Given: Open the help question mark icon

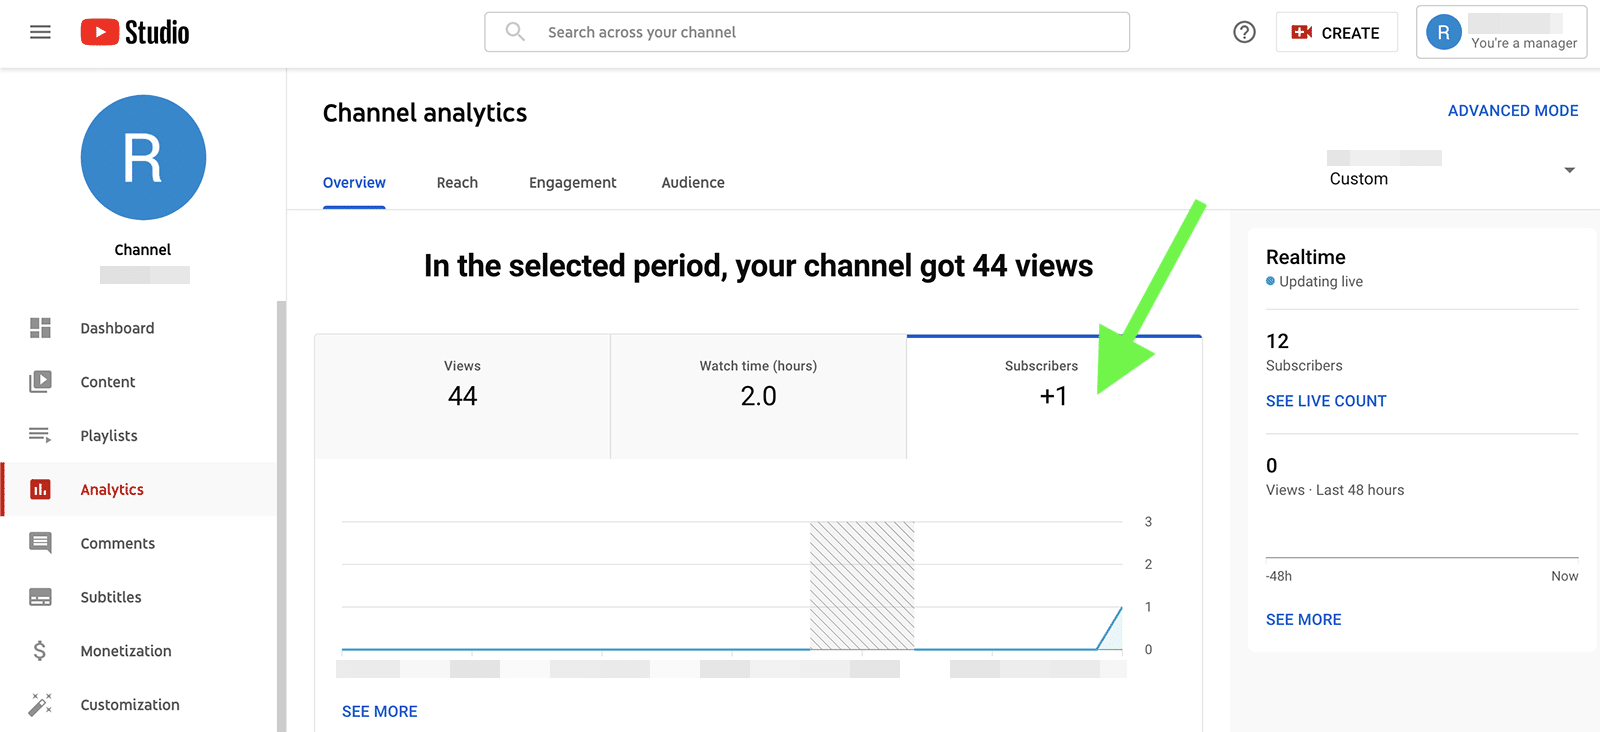Looking at the screenshot, I should pos(1244,33).
